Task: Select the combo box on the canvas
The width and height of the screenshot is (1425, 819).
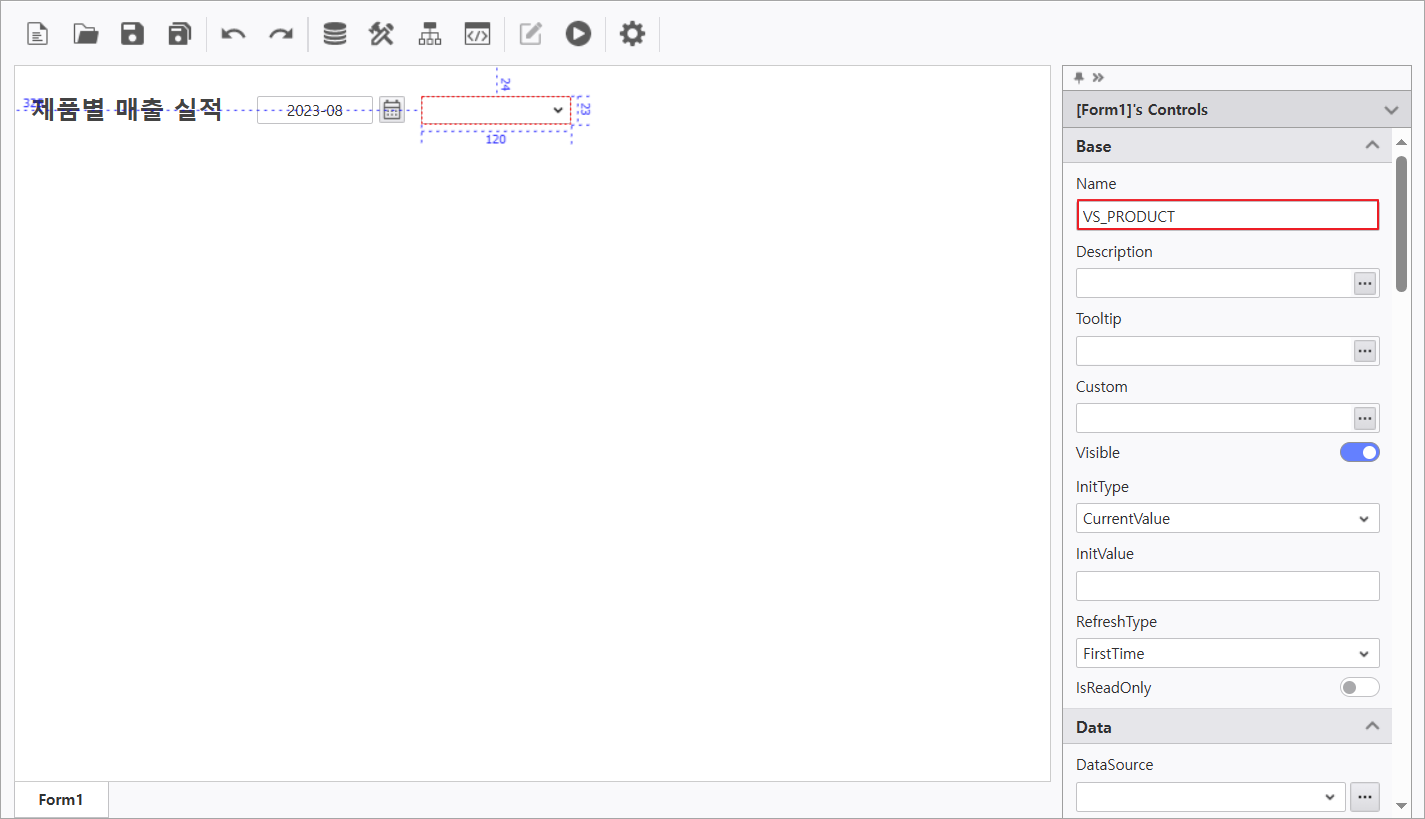Action: pos(496,110)
